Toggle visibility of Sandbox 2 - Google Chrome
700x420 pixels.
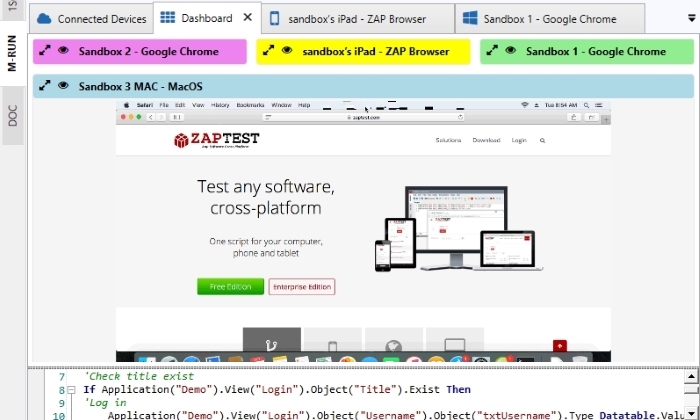pyautogui.click(x=63, y=50)
